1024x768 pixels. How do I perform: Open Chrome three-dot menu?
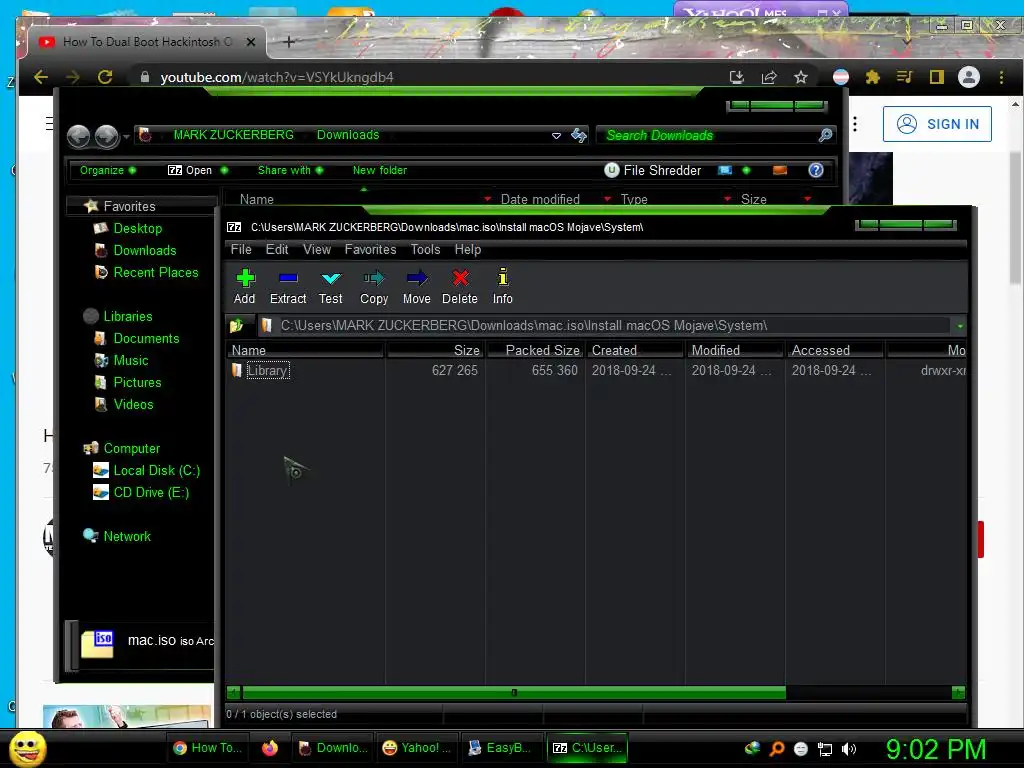pyautogui.click(x=1001, y=77)
